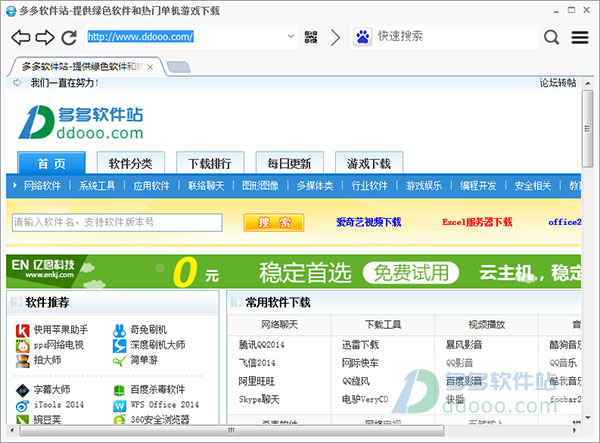Switch to the 首页 tab
The height and width of the screenshot is (443, 600).
[52, 163]
